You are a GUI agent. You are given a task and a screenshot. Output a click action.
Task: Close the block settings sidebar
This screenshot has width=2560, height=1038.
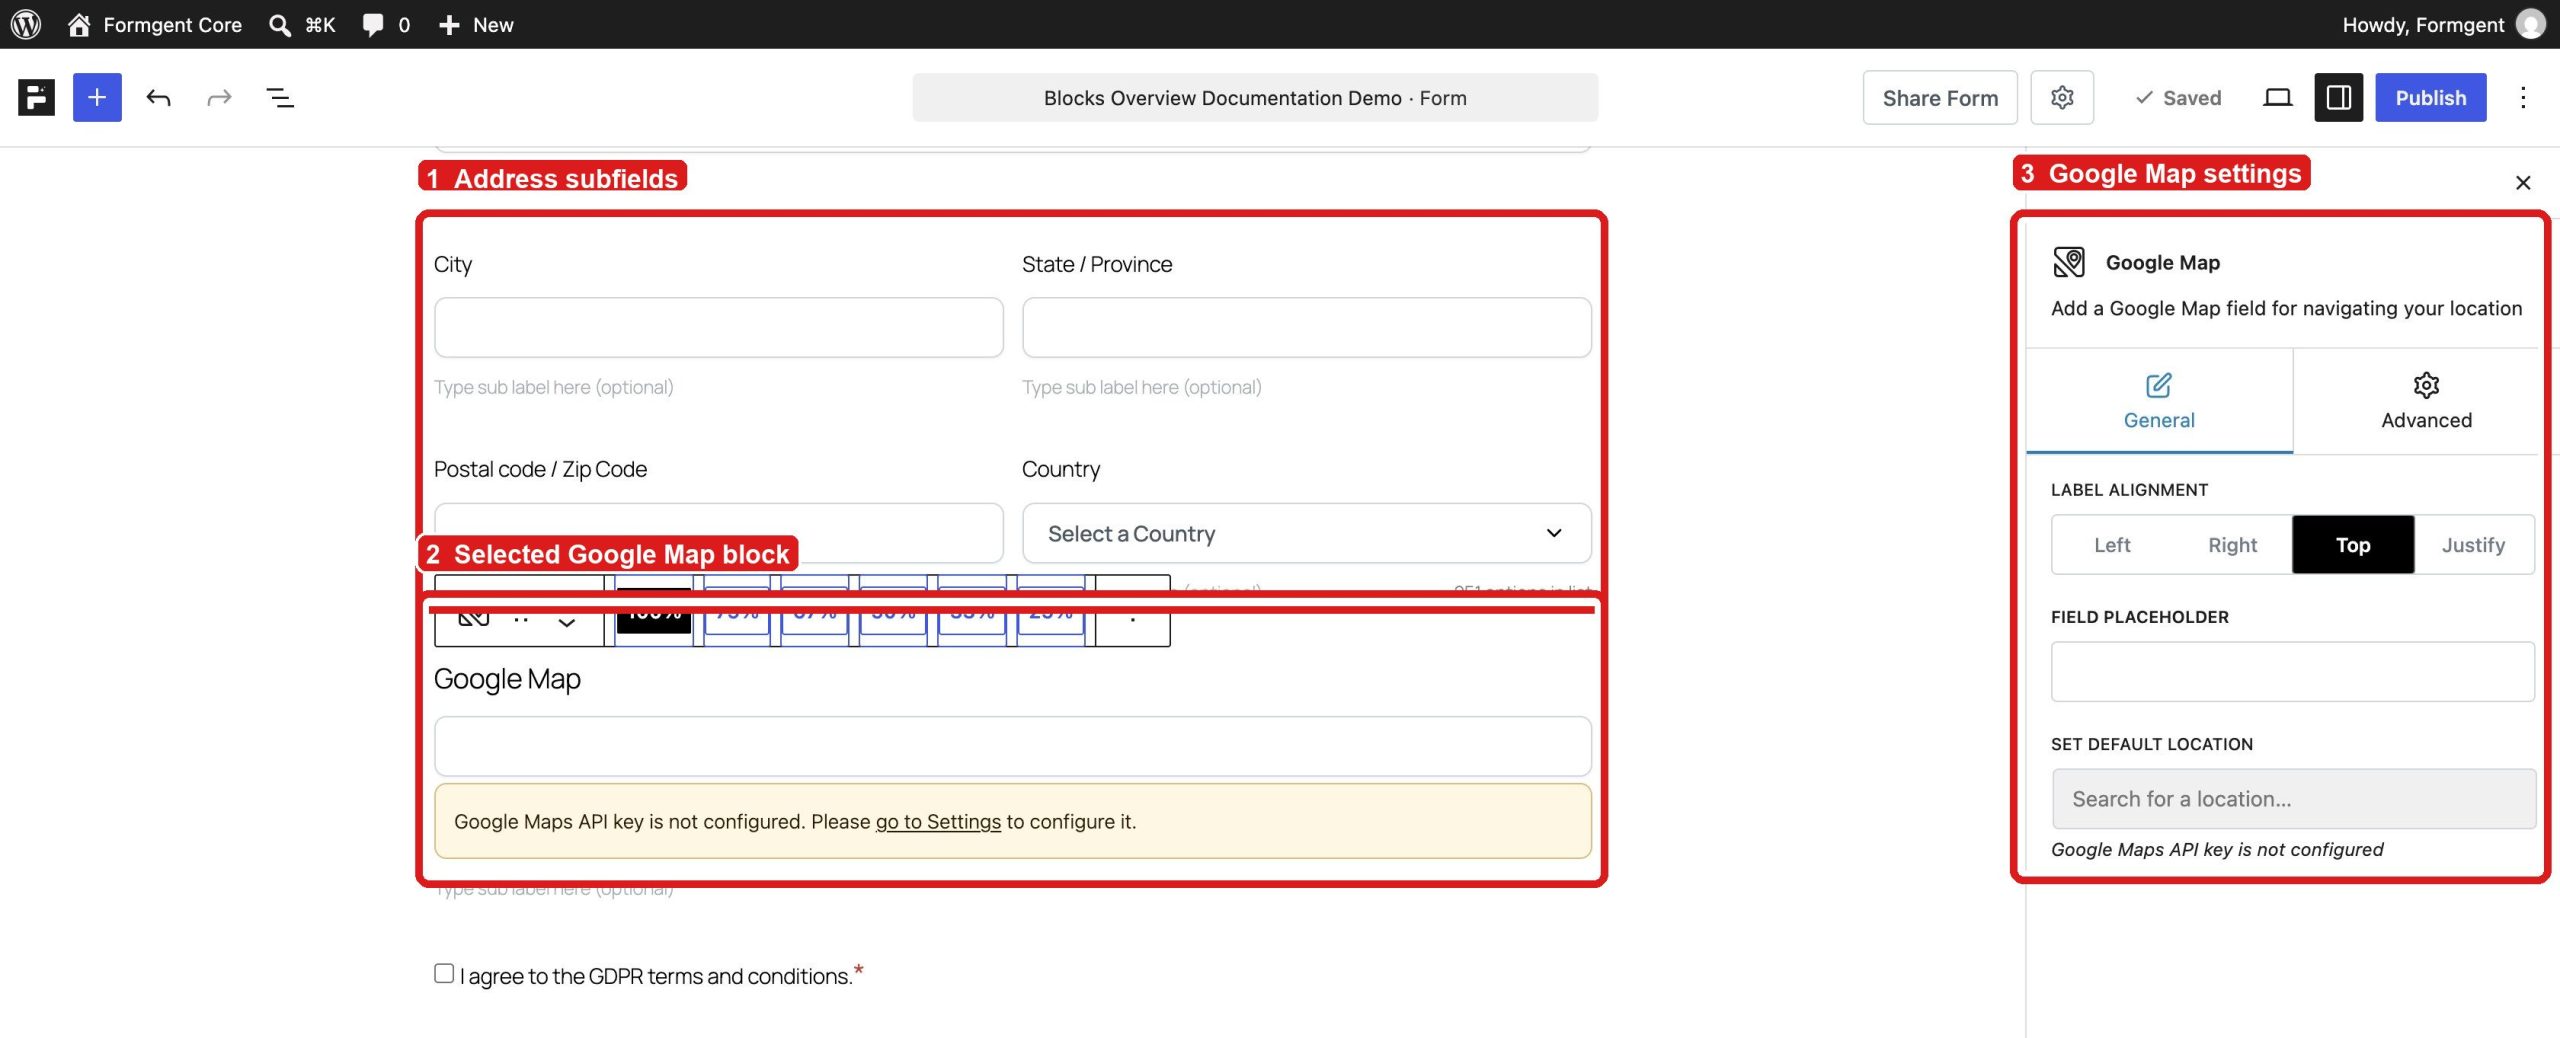point(2522,182)
